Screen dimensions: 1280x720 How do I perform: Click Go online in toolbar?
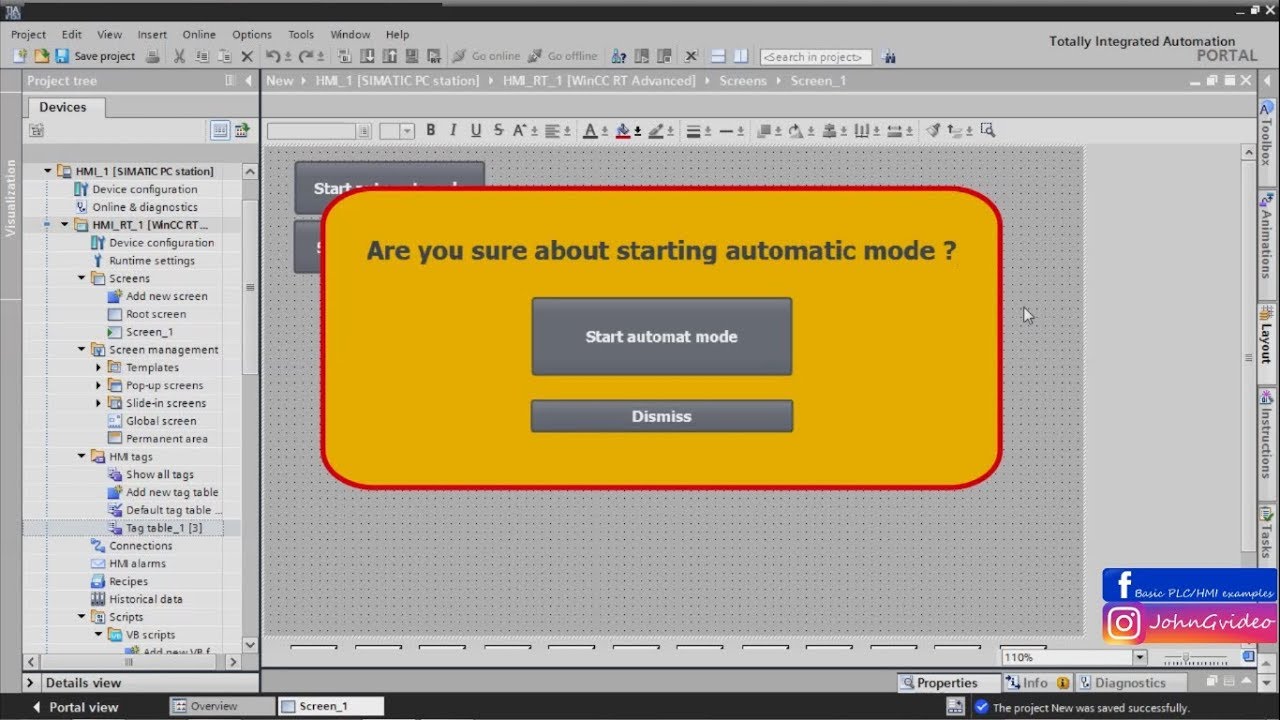click(486, 56)
